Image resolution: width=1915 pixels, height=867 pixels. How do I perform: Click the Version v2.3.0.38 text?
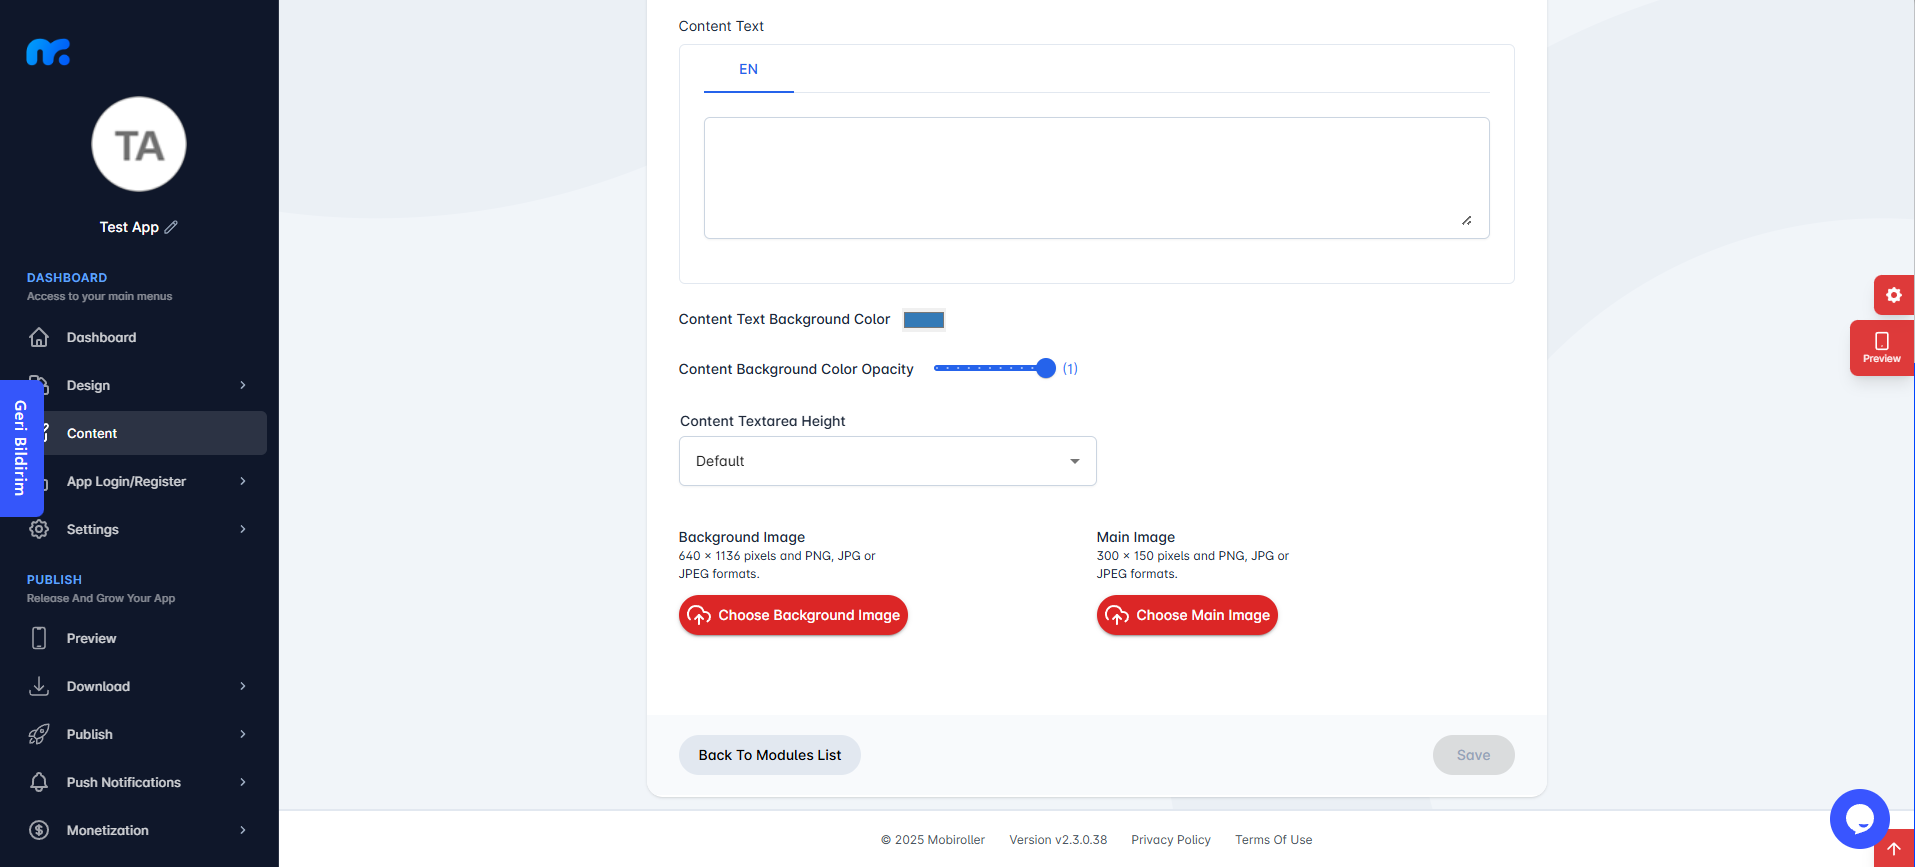click(1058, 840)
